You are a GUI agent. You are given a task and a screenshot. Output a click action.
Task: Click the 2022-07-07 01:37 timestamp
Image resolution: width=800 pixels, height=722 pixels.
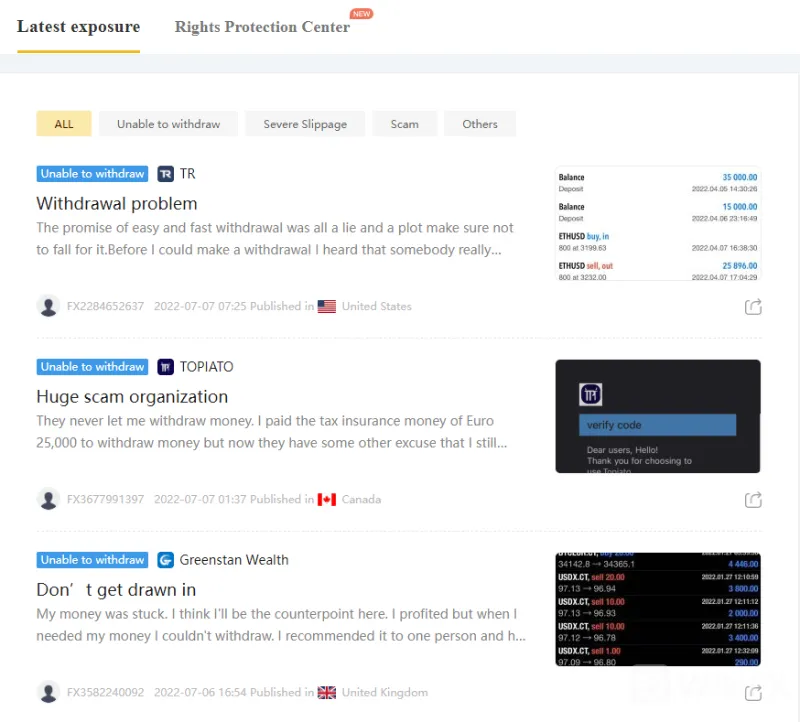tap(200, 499)
